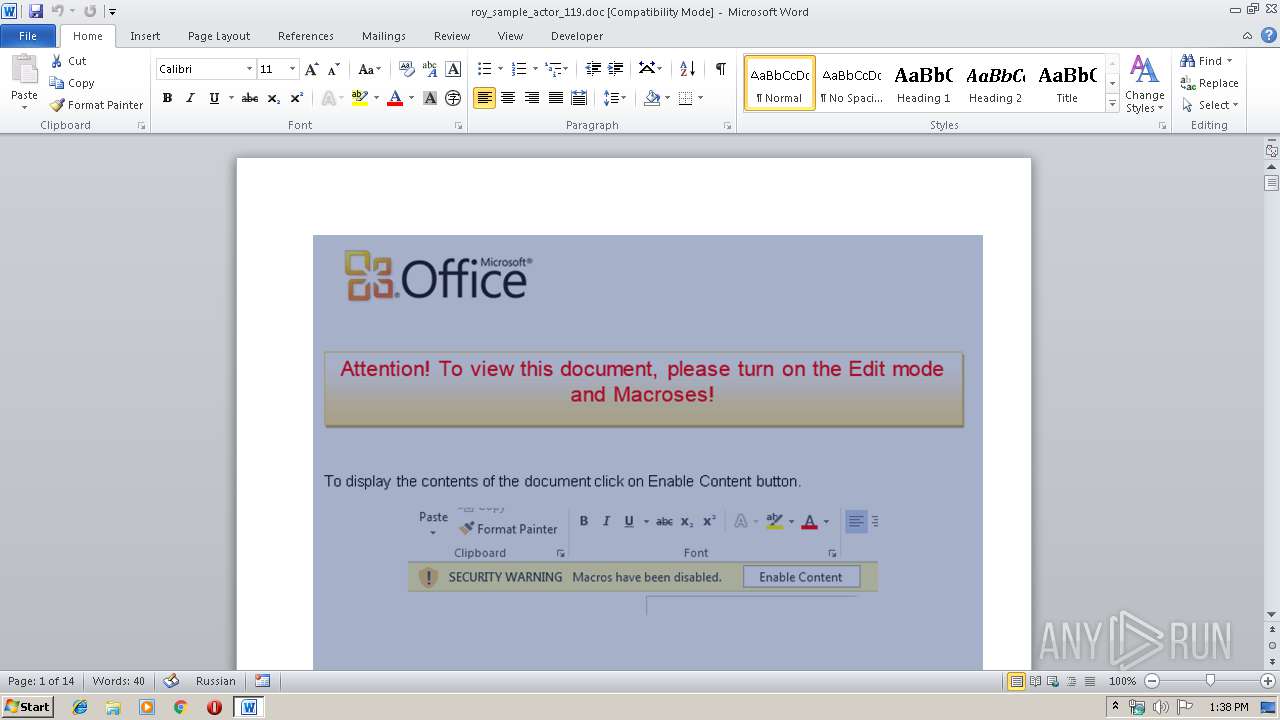Viewport: 1280px width, 720px height.
Task: Click the vertical scrollbar down arrow
Action: click(x=1271, y=614)
